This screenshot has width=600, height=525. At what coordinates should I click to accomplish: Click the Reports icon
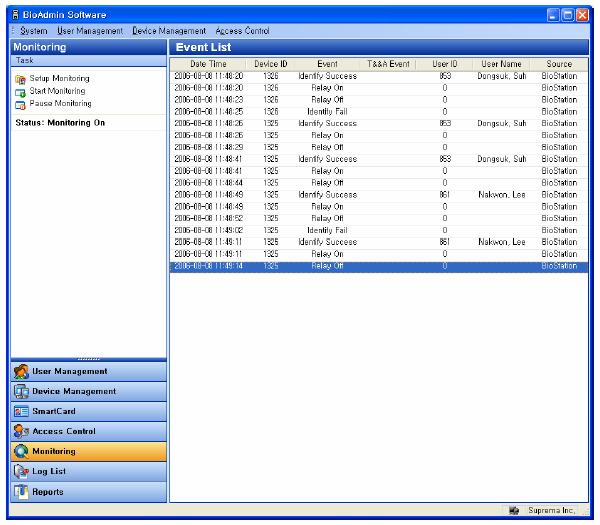pyautogui.click(x=21, y=492)
